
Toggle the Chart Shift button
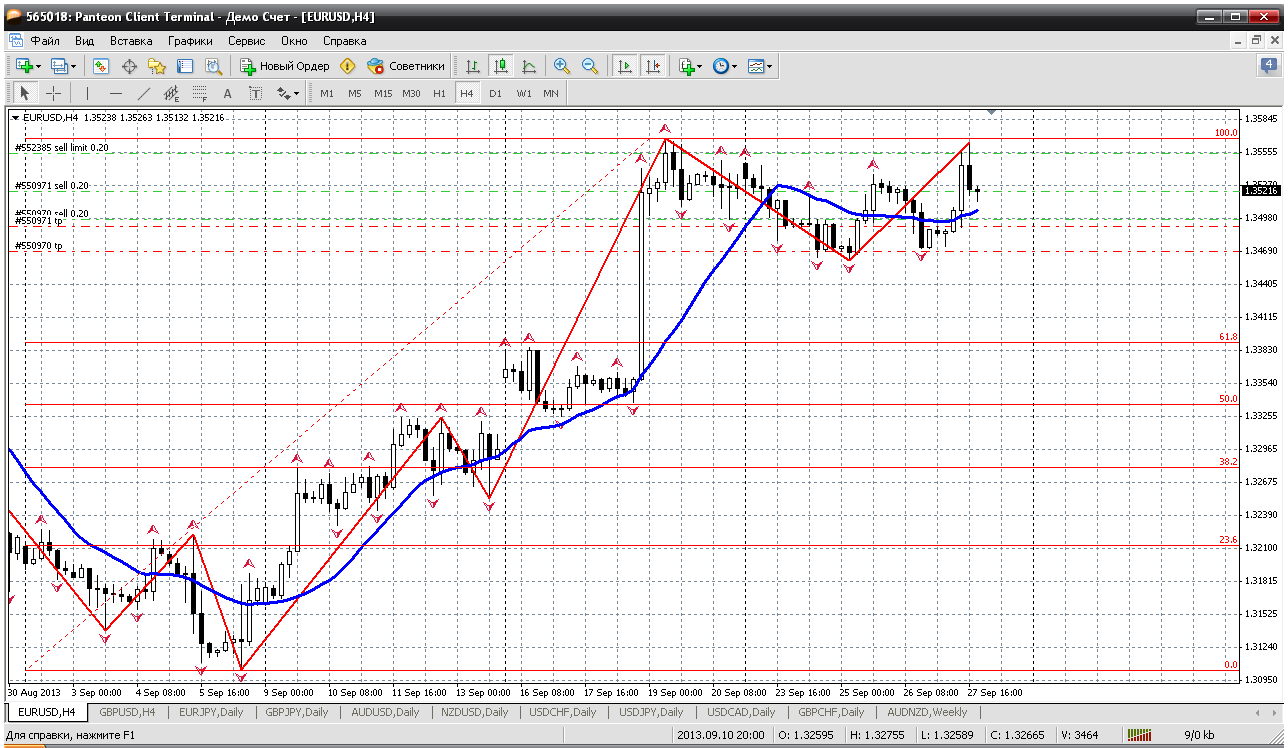pyautogui.click(x=653, y=66)
